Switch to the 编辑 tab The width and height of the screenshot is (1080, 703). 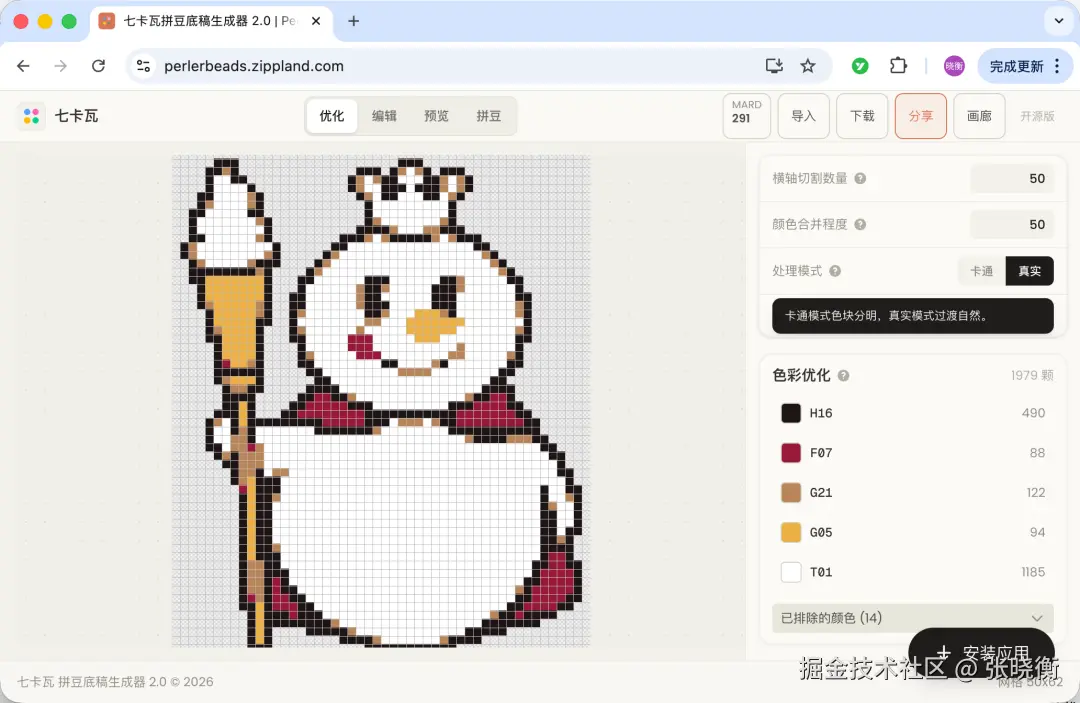point(384,116)
